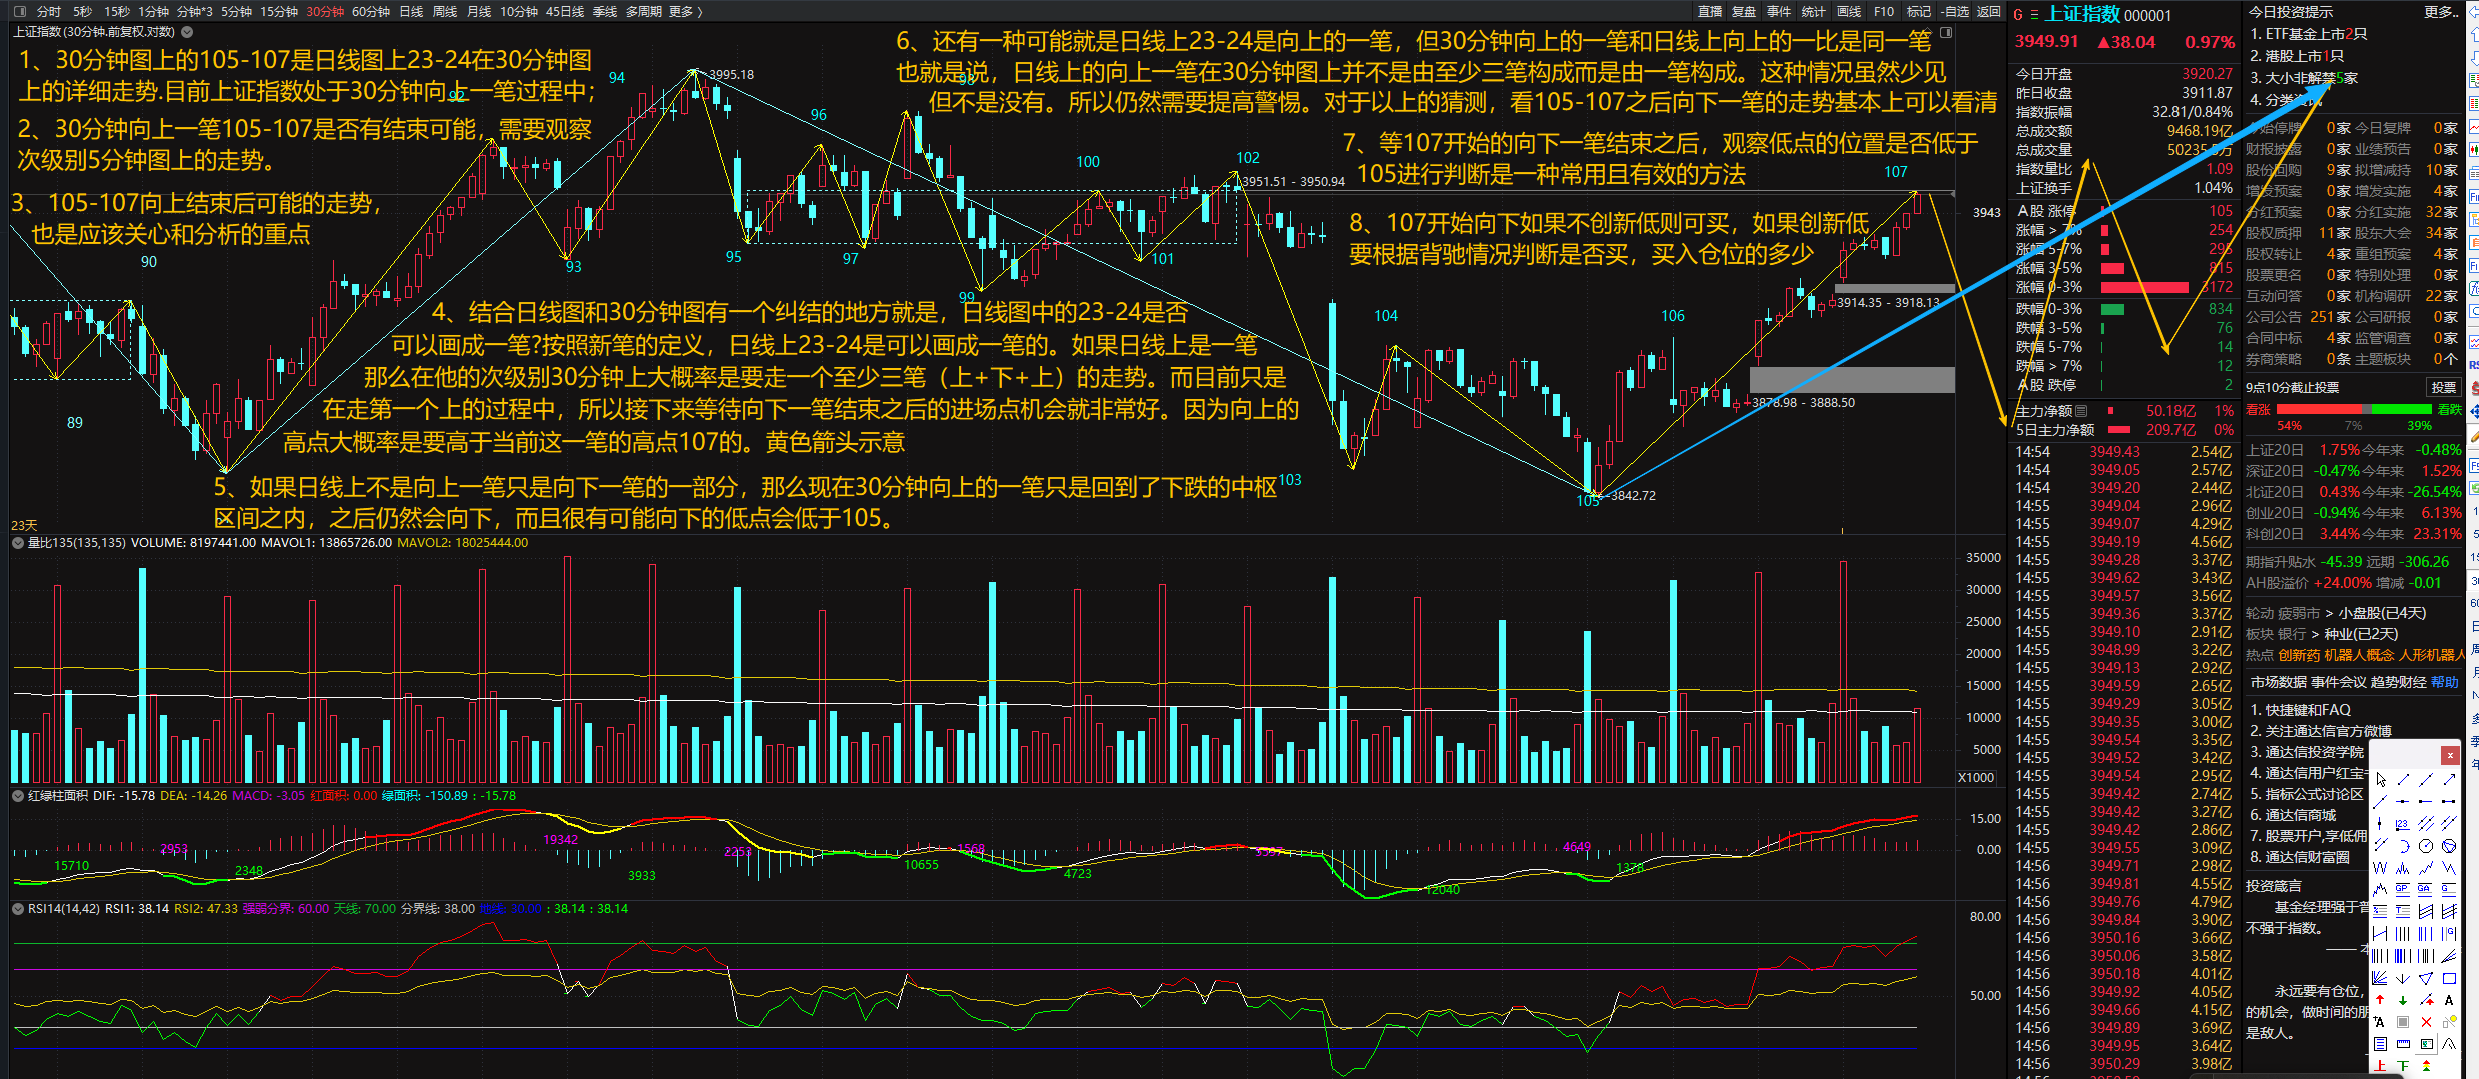Select the 多周期 tab

(x=644, y=11)
